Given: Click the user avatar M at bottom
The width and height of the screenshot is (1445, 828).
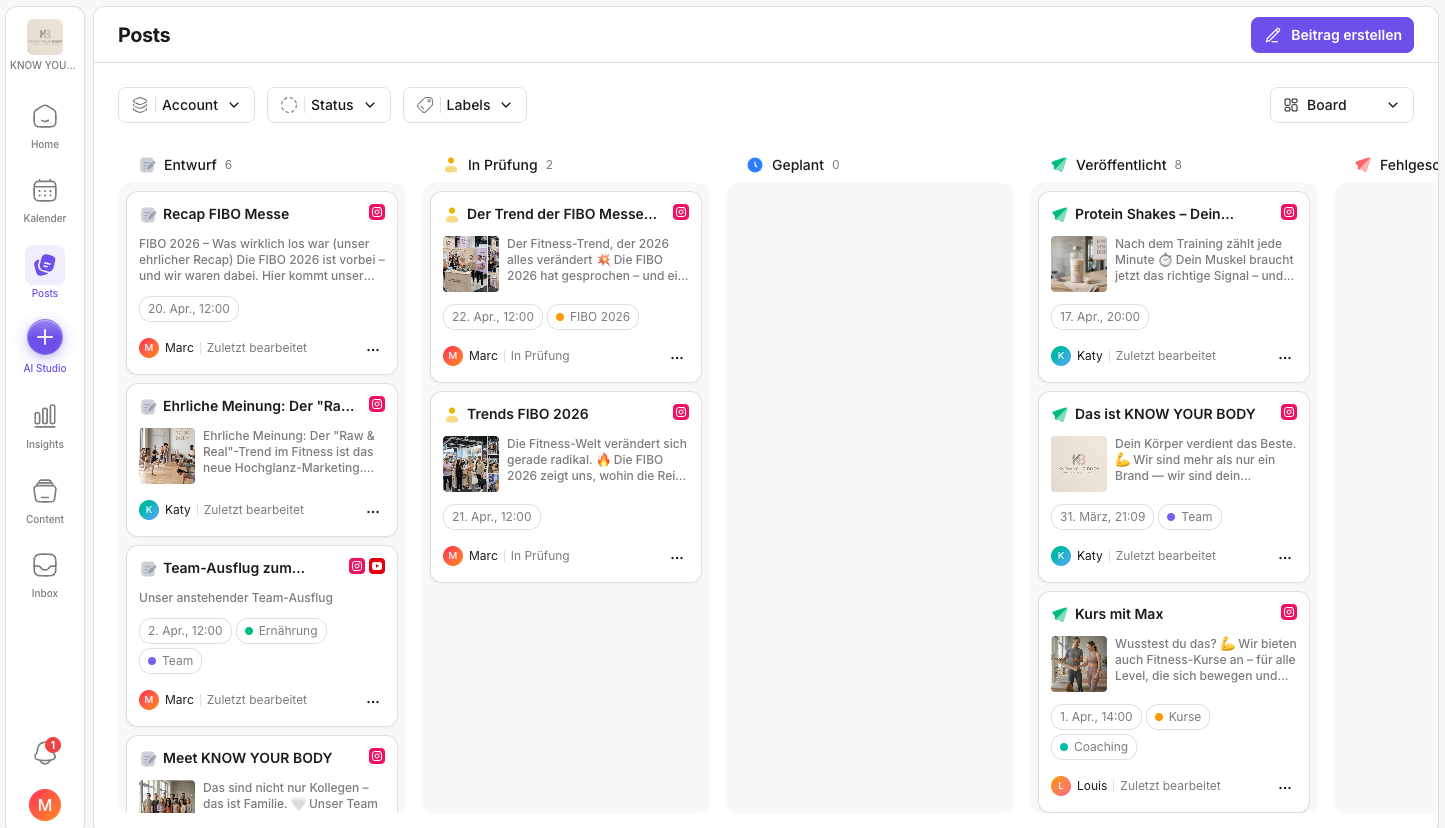Looking at the screenshot, I should click(x=45, y=804).
